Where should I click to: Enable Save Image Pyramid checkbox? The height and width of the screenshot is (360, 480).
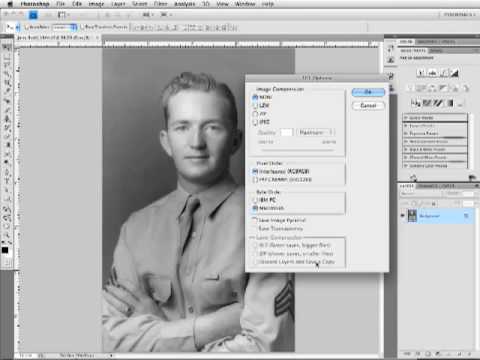[255, 220]
